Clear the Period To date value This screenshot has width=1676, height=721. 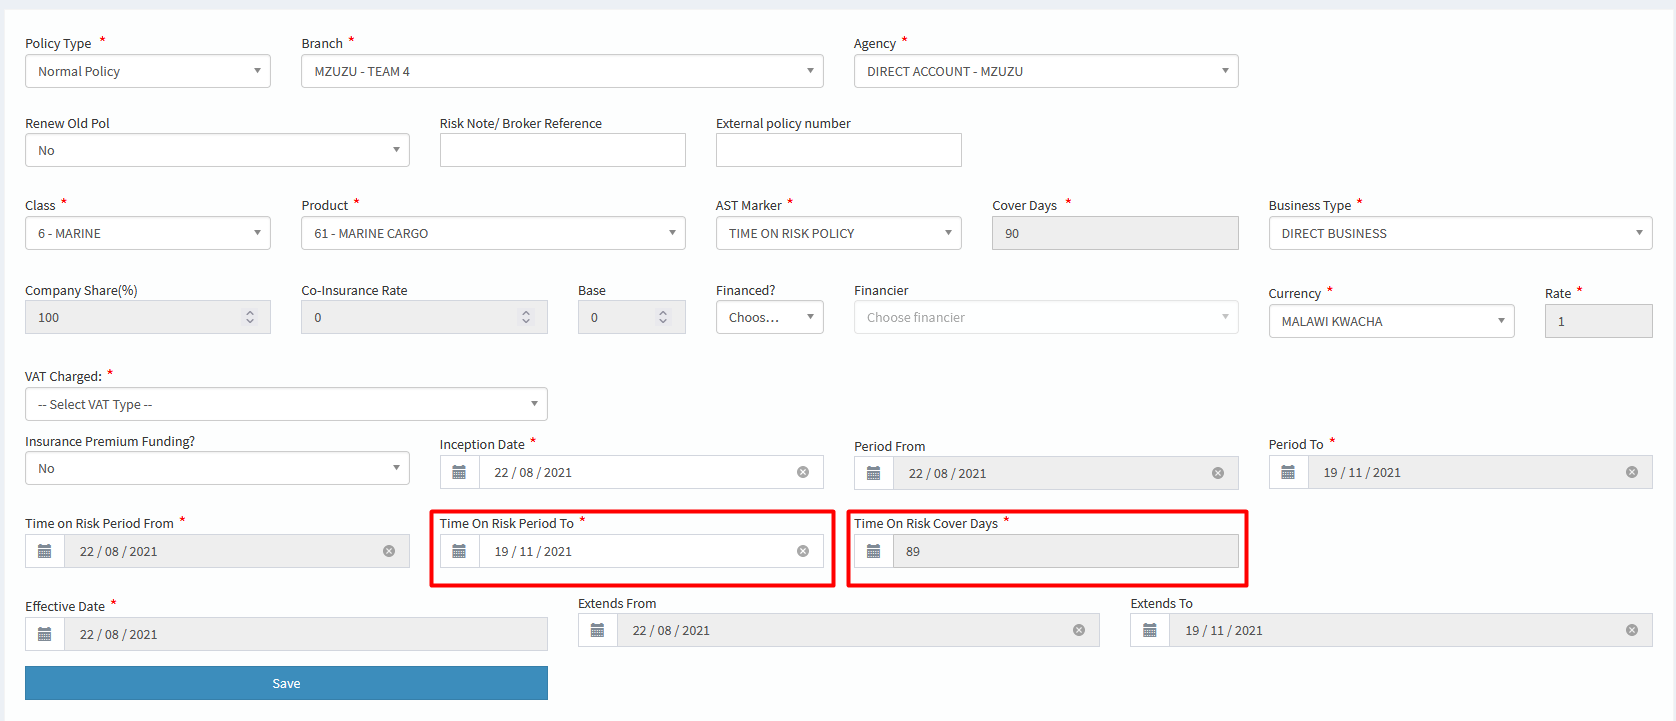1631,472
